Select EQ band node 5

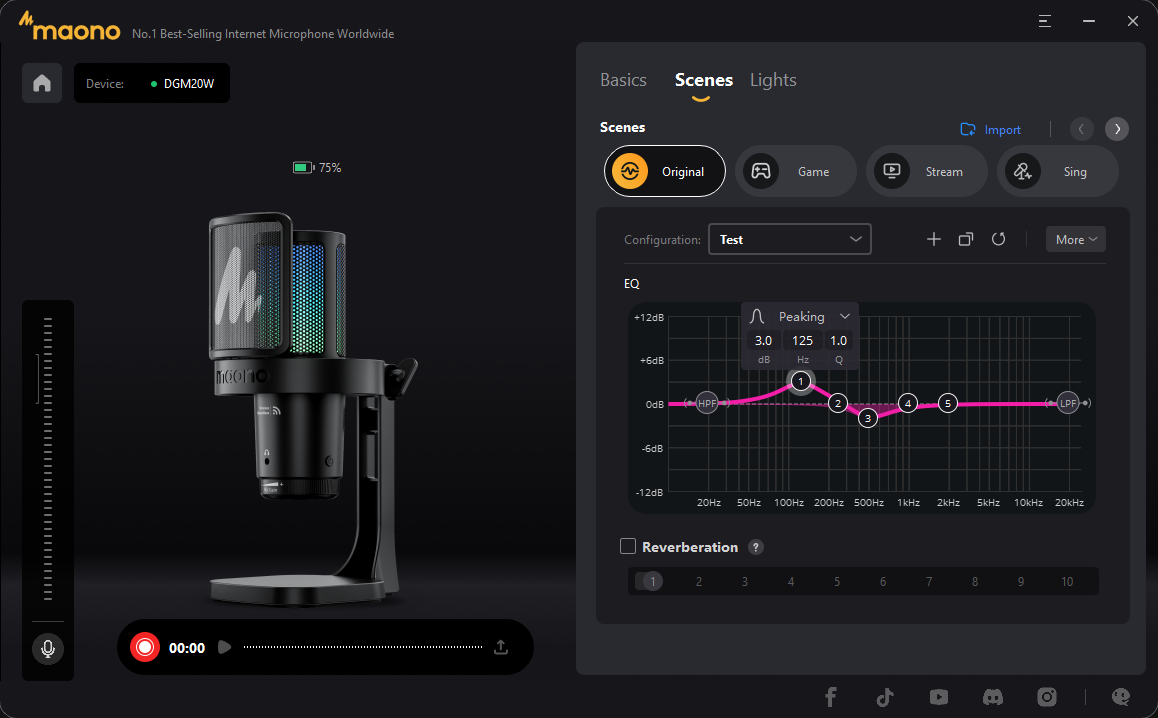948,403
